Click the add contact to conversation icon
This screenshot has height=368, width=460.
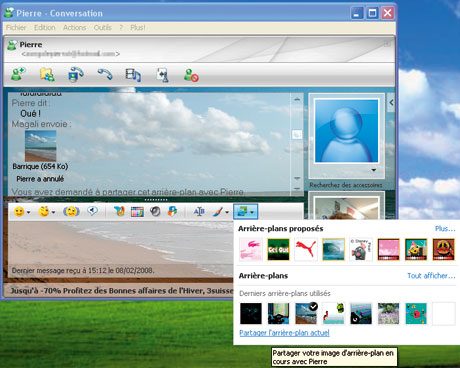18,74
